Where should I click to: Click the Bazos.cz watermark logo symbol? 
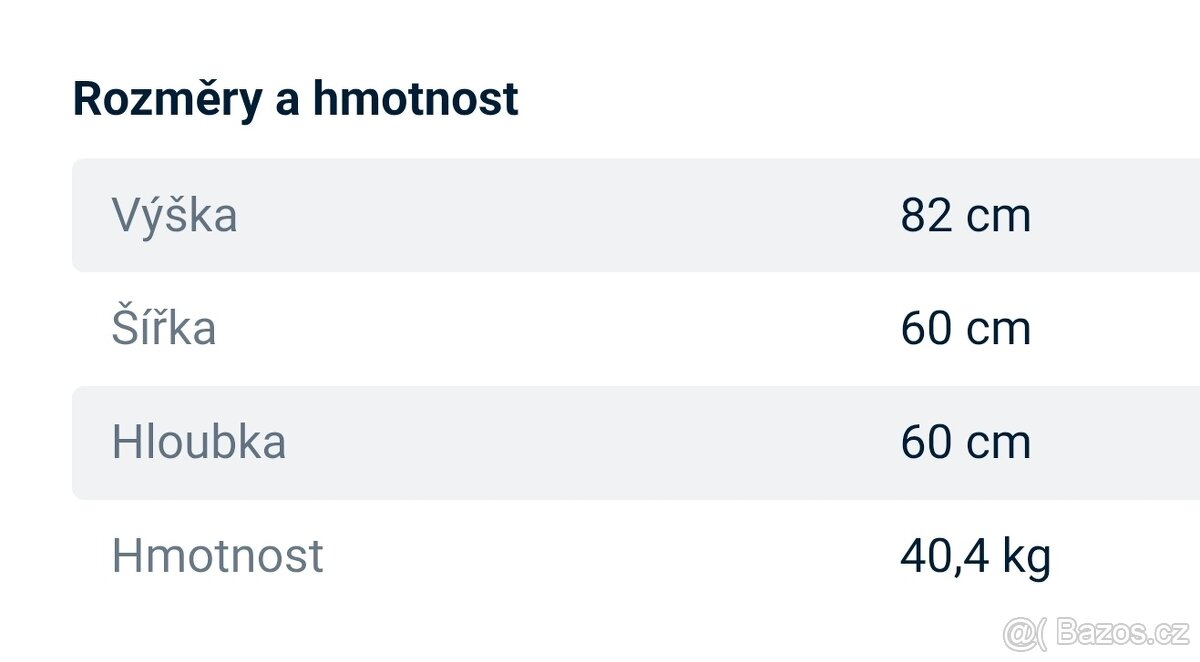1022,632
